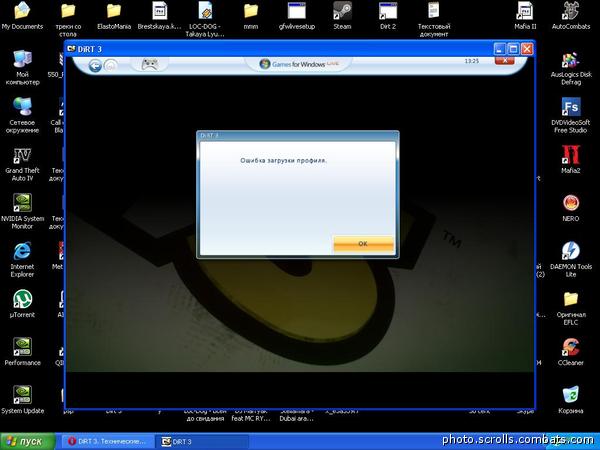
Task: Open the треки со стола folder
Action: pos(68,19)
